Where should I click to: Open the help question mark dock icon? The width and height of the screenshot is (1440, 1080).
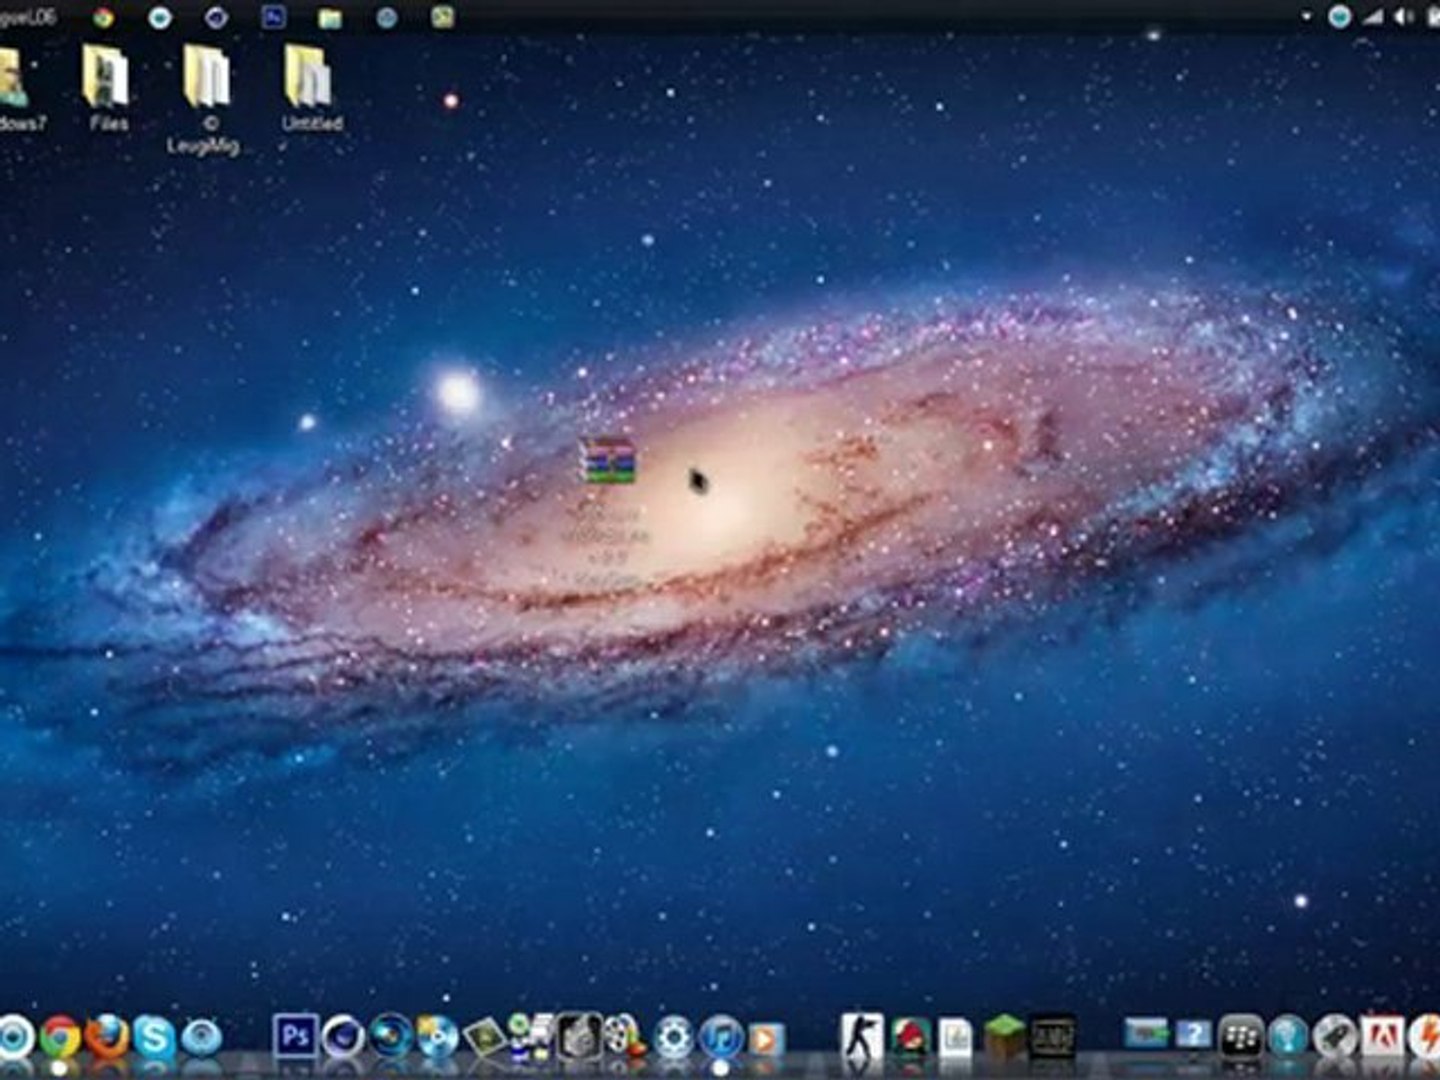pos(1193,1033)
